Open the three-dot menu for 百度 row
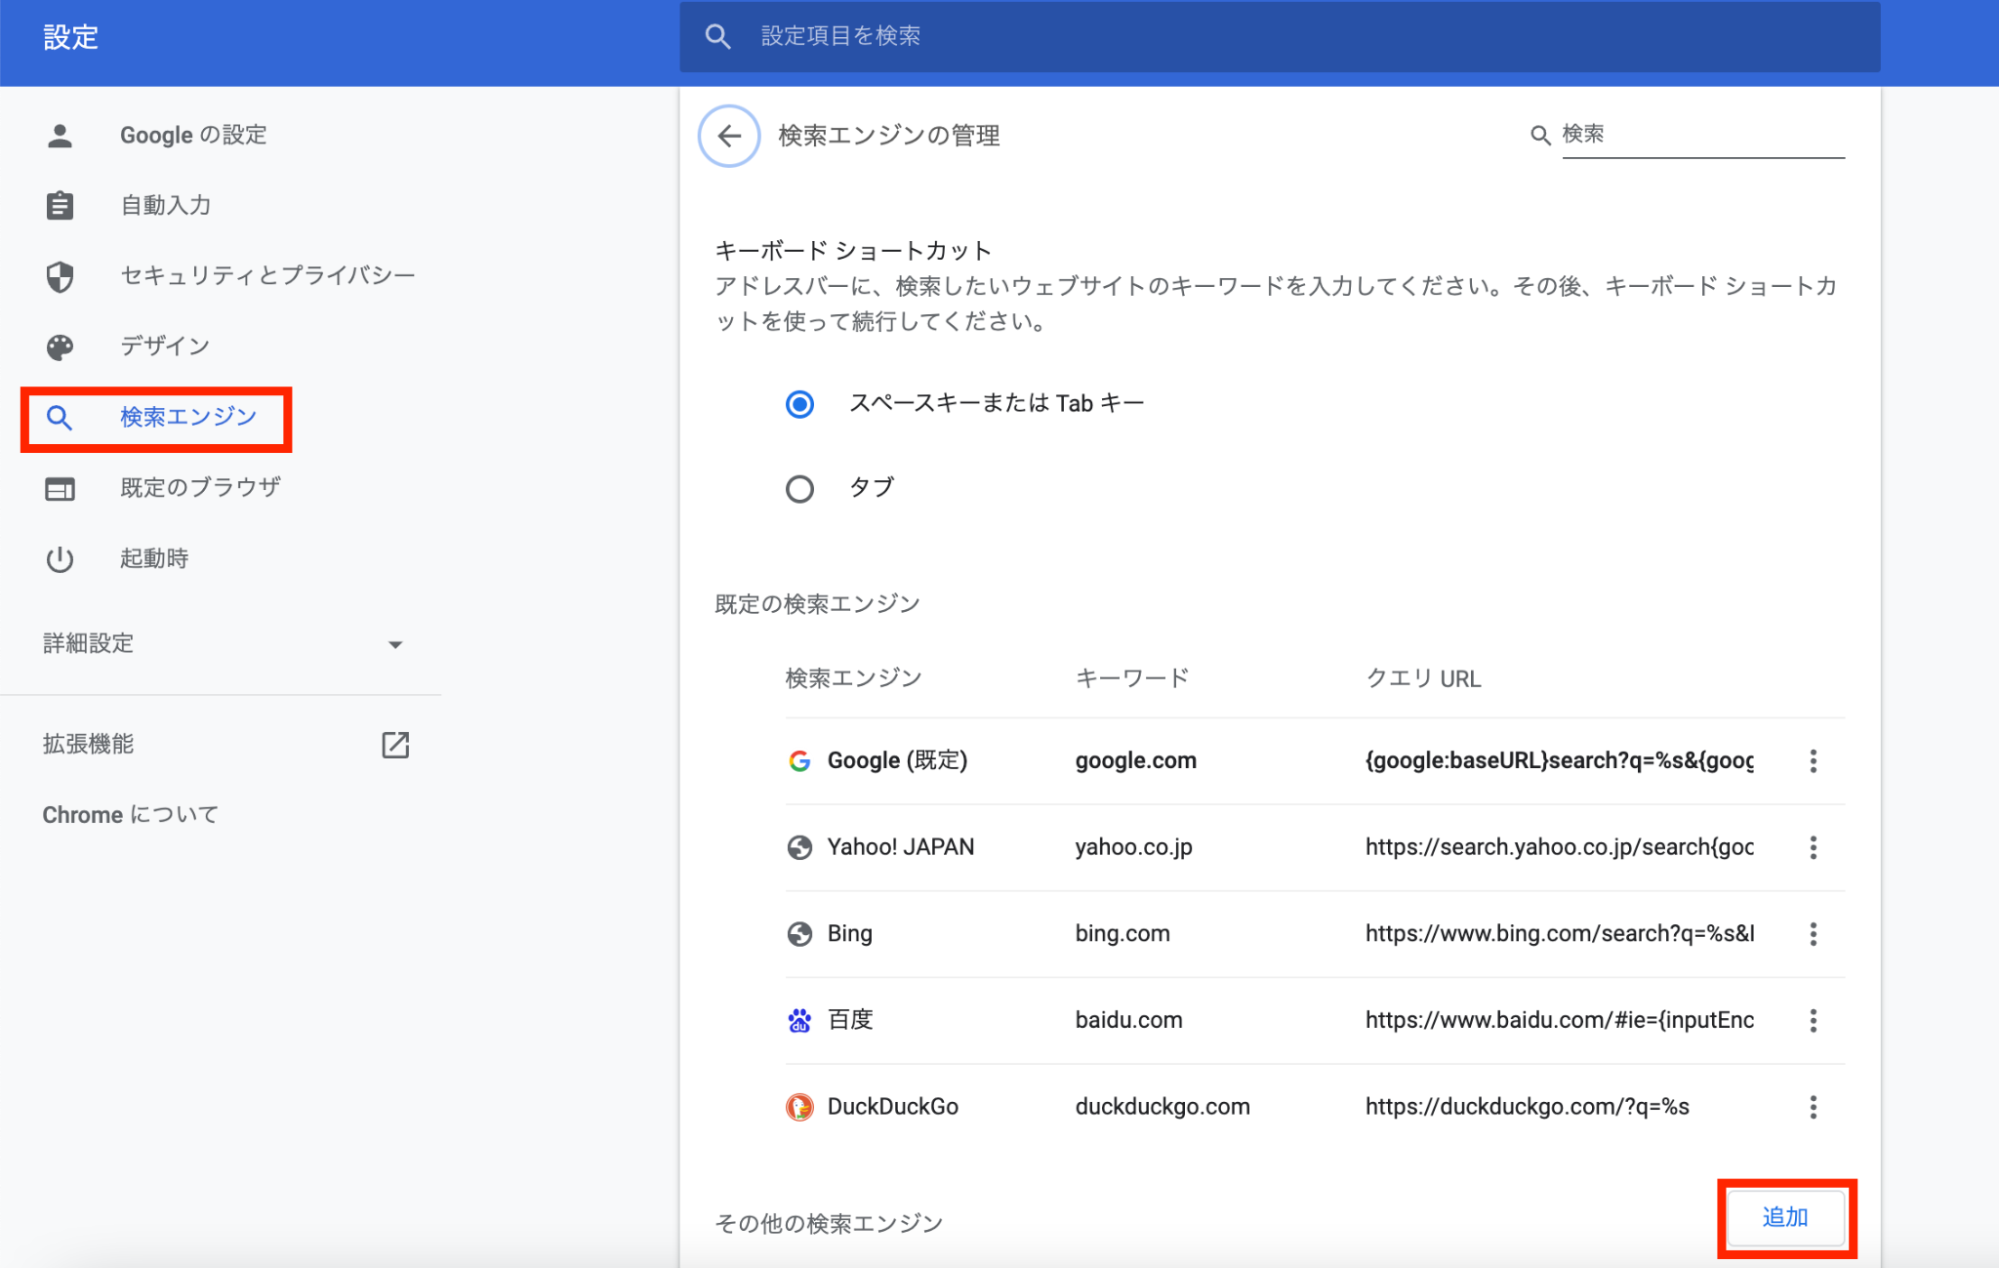Image resolution: width=1999 pixels, height=1268 pixels. coord(1812,1020)
